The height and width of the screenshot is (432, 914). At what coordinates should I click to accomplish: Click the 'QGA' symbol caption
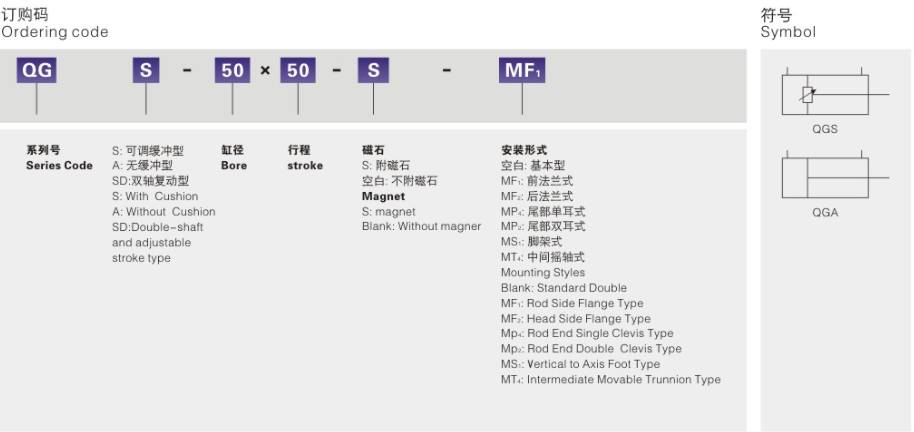tap(825, 213)
